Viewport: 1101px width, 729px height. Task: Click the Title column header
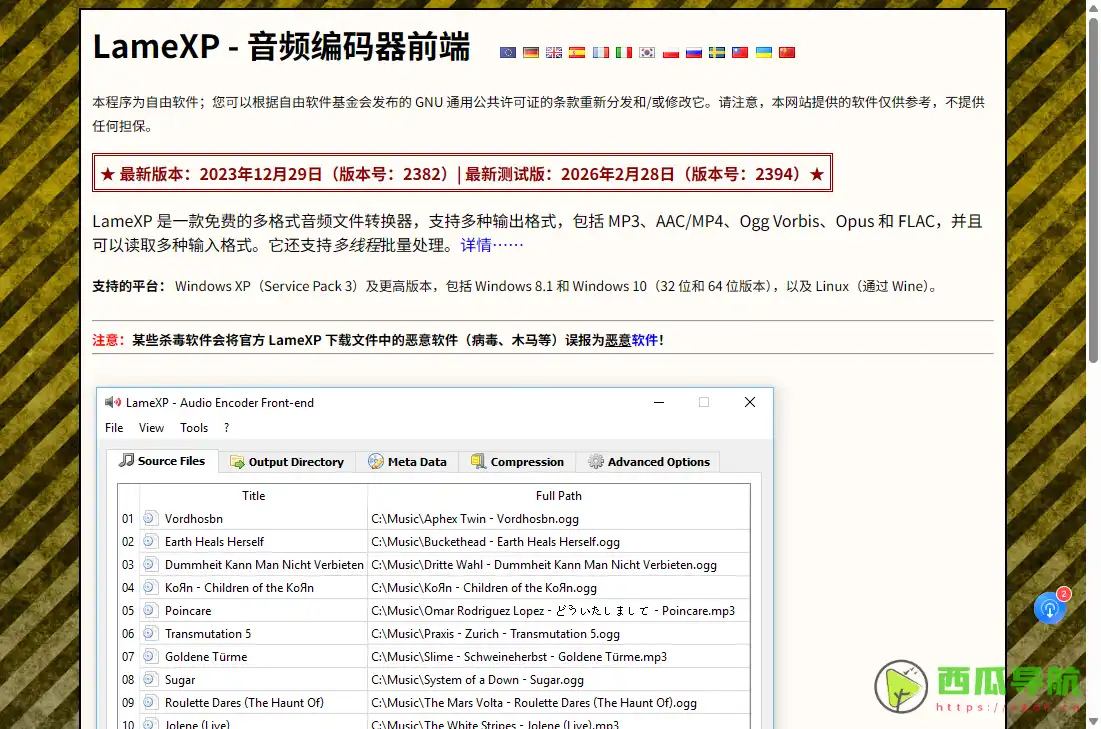[253, 496]
